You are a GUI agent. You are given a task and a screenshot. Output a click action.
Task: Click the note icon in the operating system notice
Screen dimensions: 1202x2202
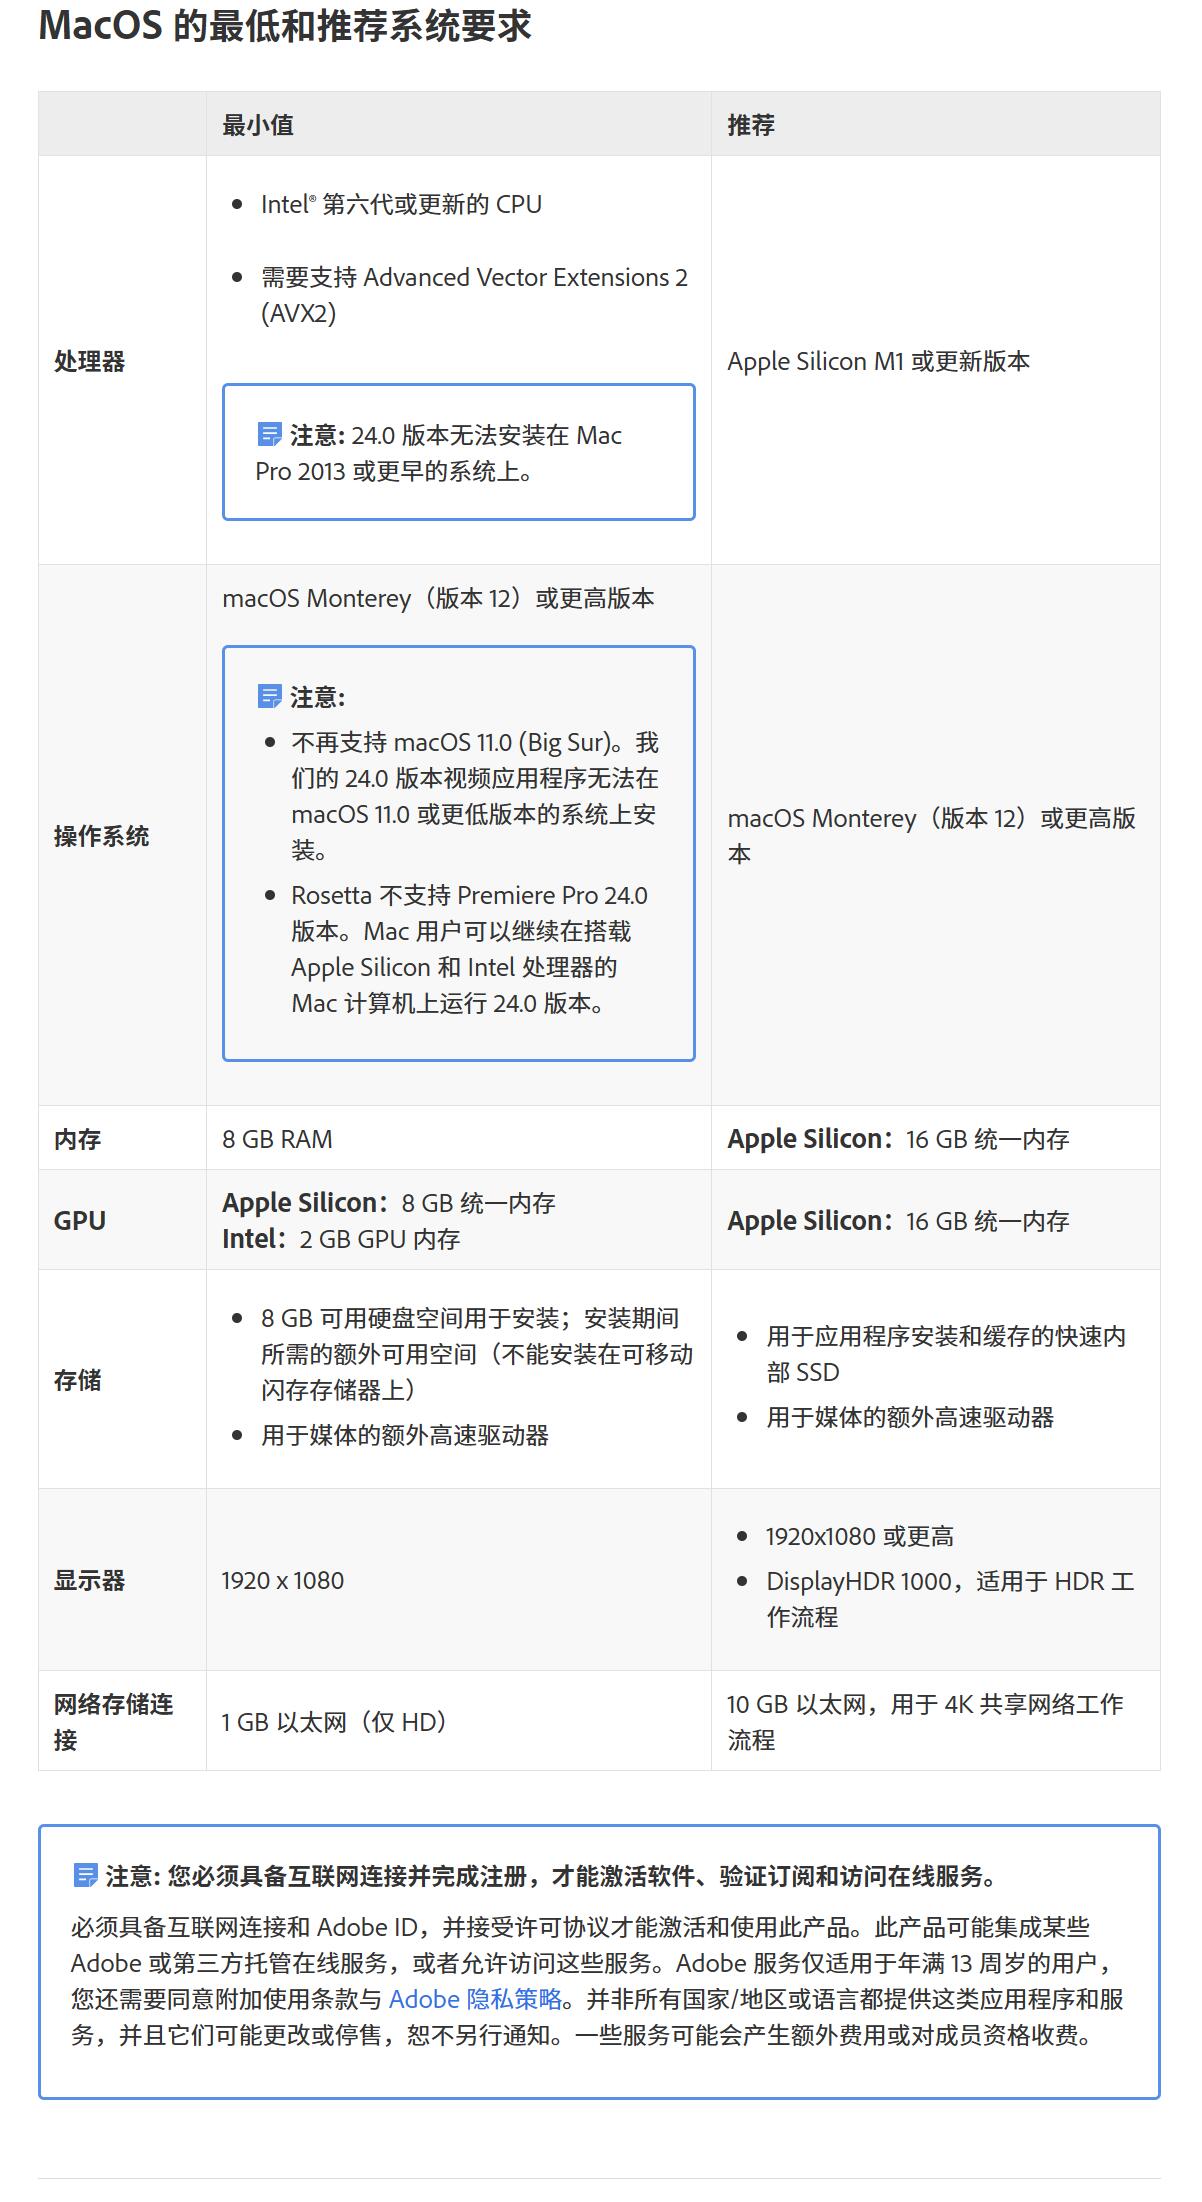coord(269,696)
